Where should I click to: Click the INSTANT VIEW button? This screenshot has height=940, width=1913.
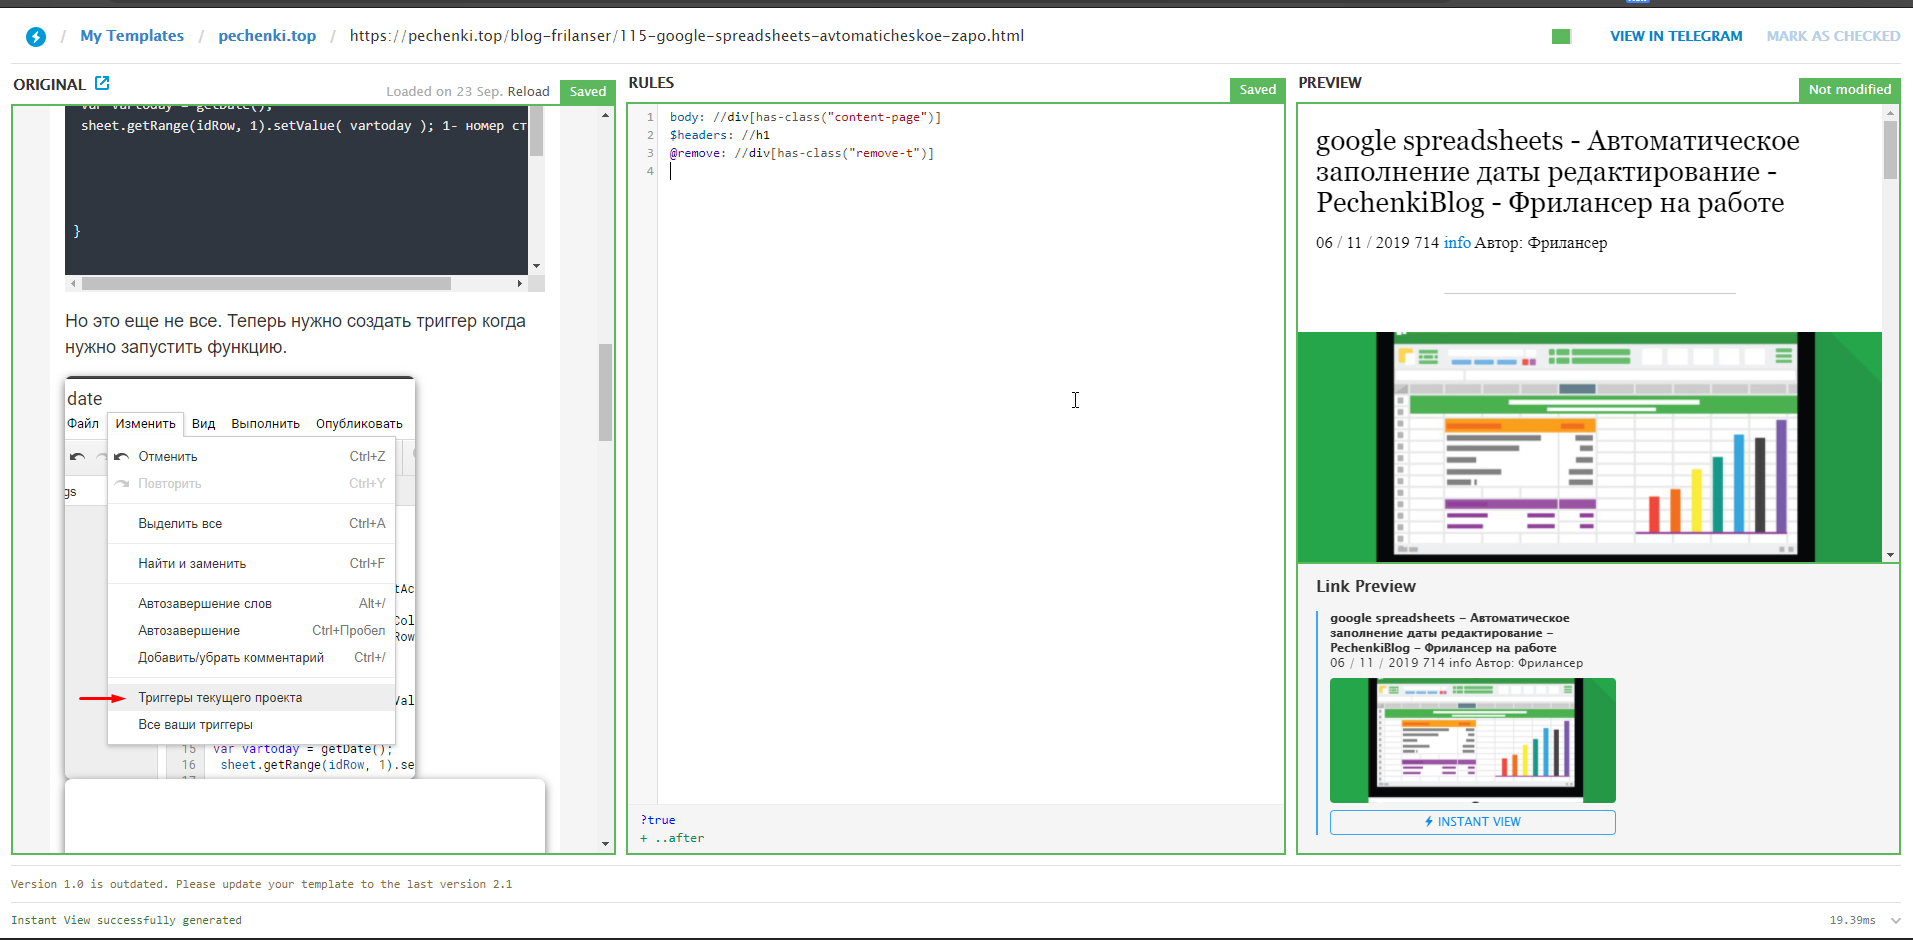tap(1472, 822)
